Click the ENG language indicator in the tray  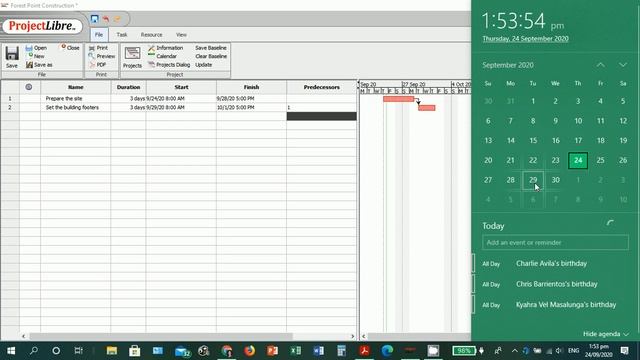click(x=573, y=351)
